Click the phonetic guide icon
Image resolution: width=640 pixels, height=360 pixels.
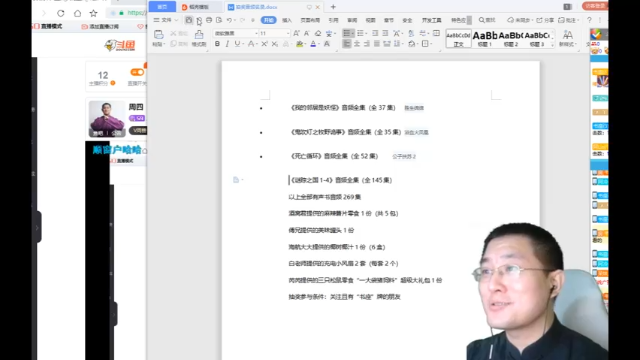(329, 33)
